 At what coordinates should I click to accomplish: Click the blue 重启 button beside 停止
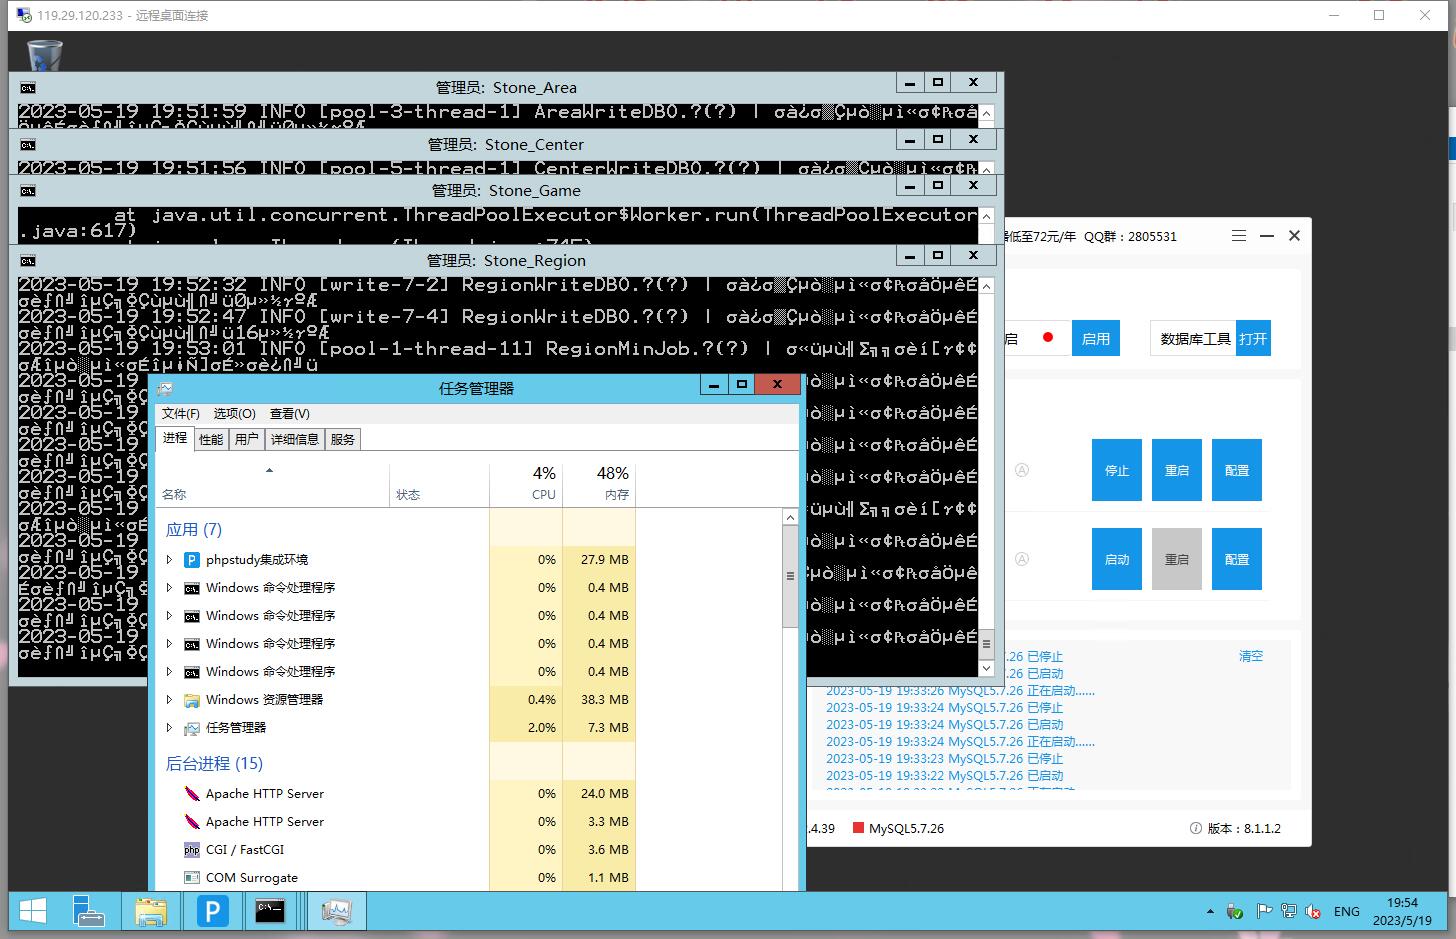coord(1177,470)
